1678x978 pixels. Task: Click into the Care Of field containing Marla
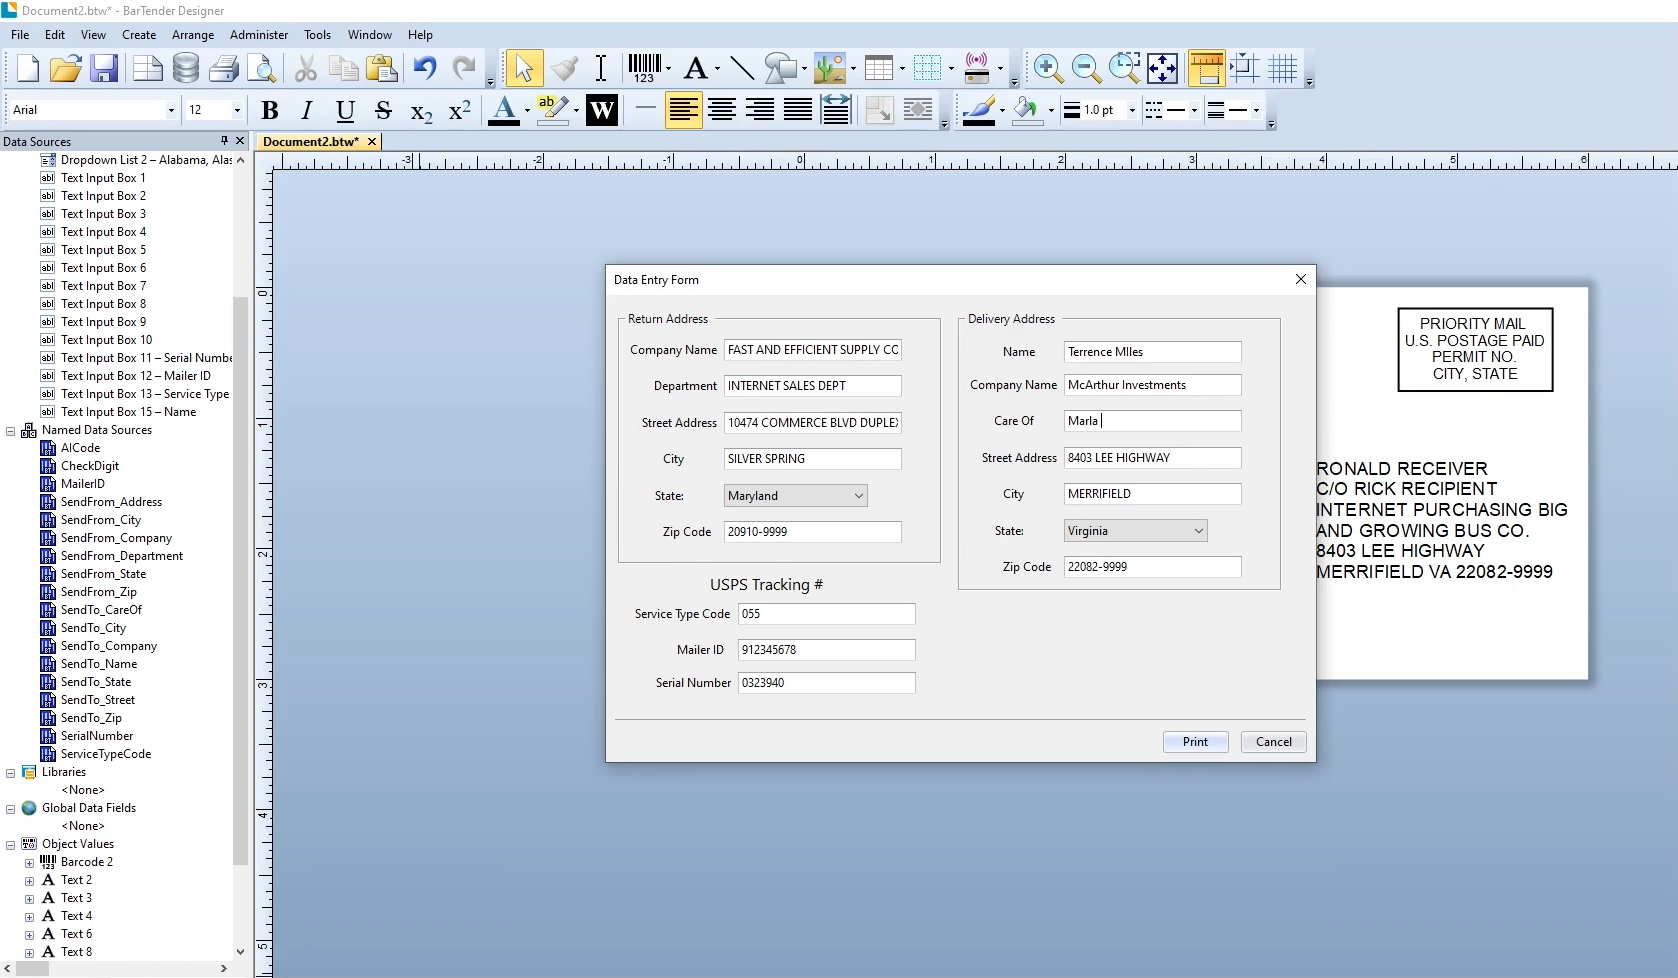coord(1152,421)
